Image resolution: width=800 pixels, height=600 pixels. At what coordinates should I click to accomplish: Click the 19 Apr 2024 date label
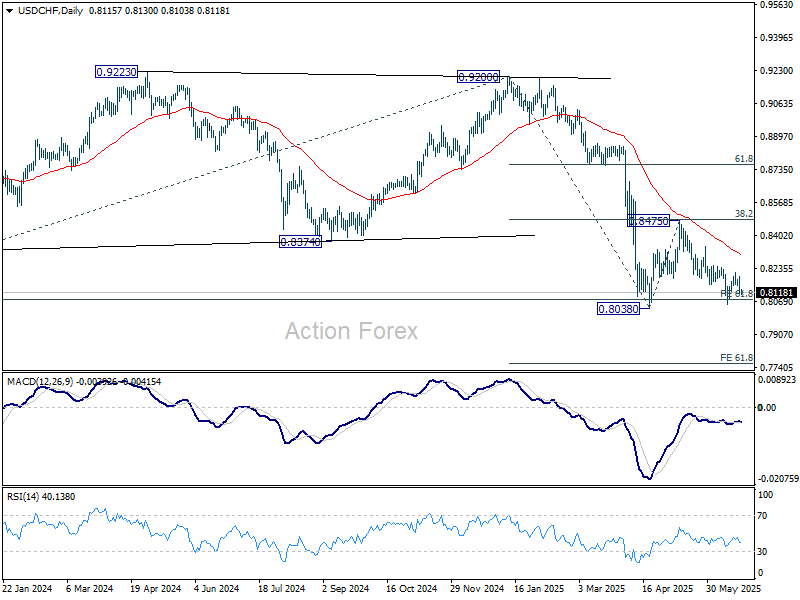(156, 589)
